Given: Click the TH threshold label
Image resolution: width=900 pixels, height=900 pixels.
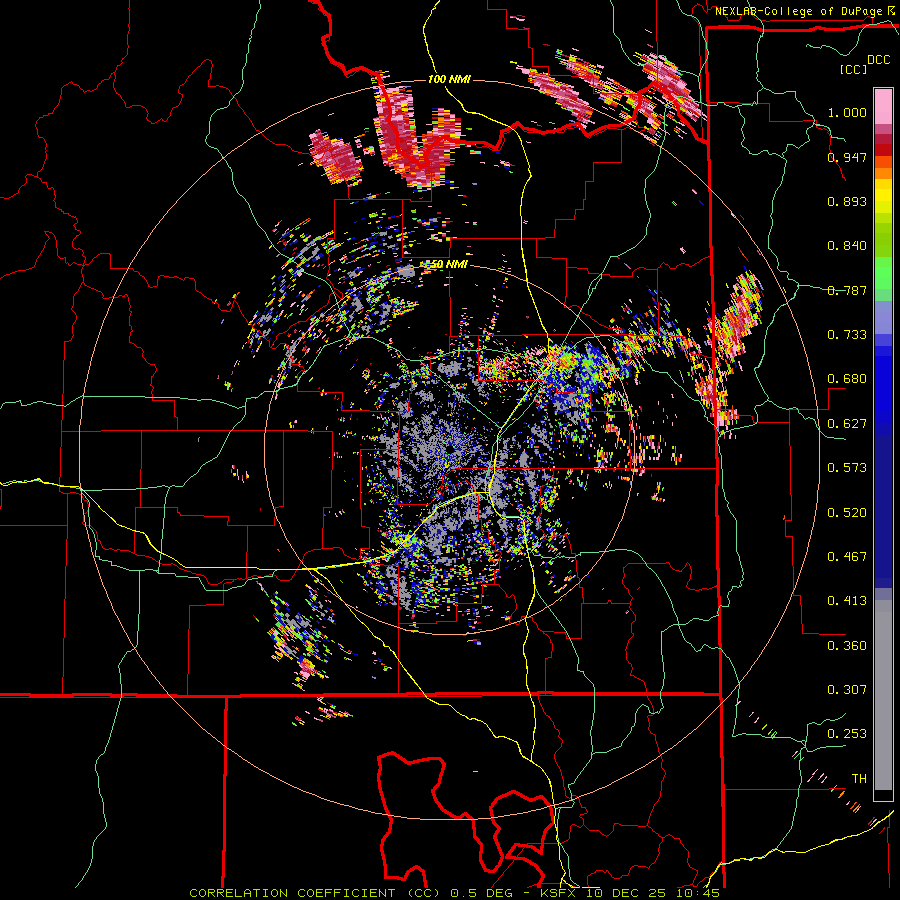Looking at the screenshot, I should point(859,779).
